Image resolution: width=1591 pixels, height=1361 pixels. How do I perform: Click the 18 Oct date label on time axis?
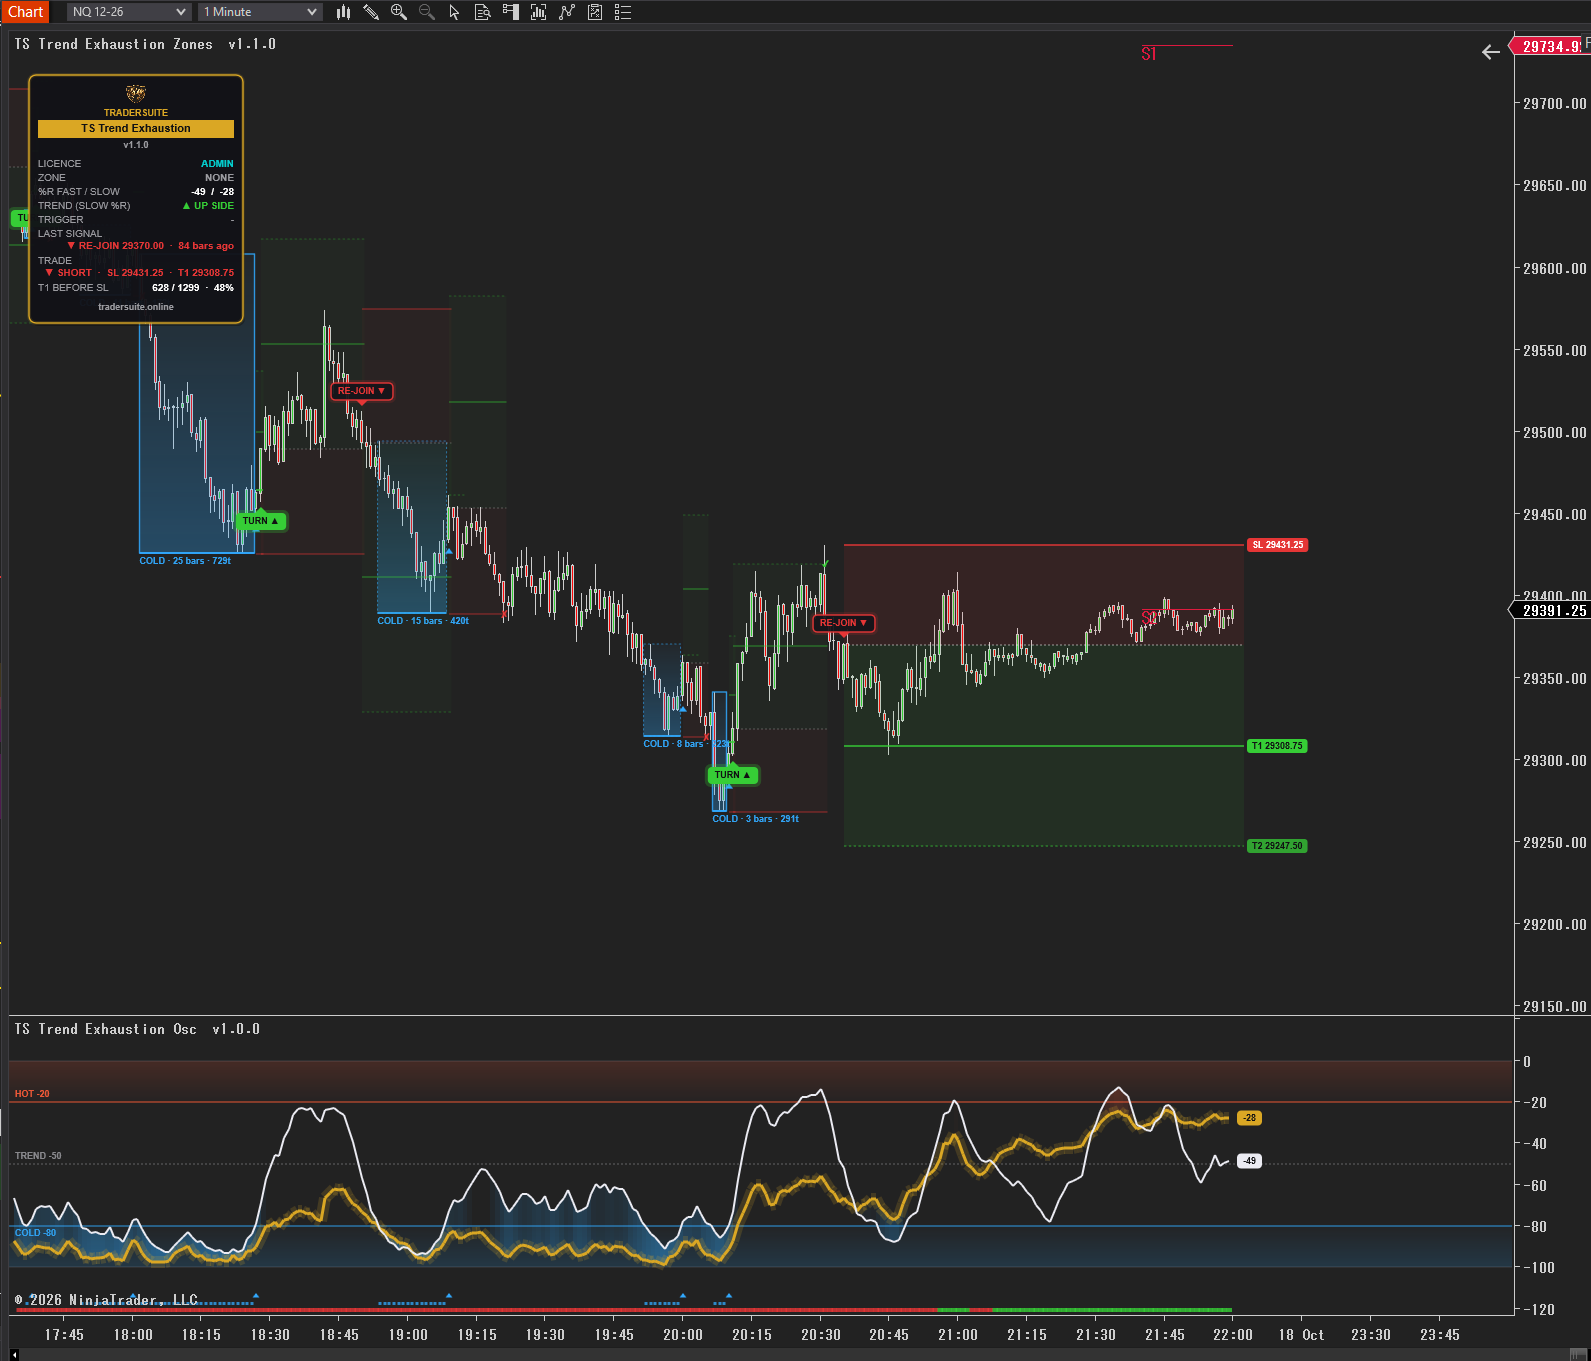pyautogui.click(x=1301, y=1335)
